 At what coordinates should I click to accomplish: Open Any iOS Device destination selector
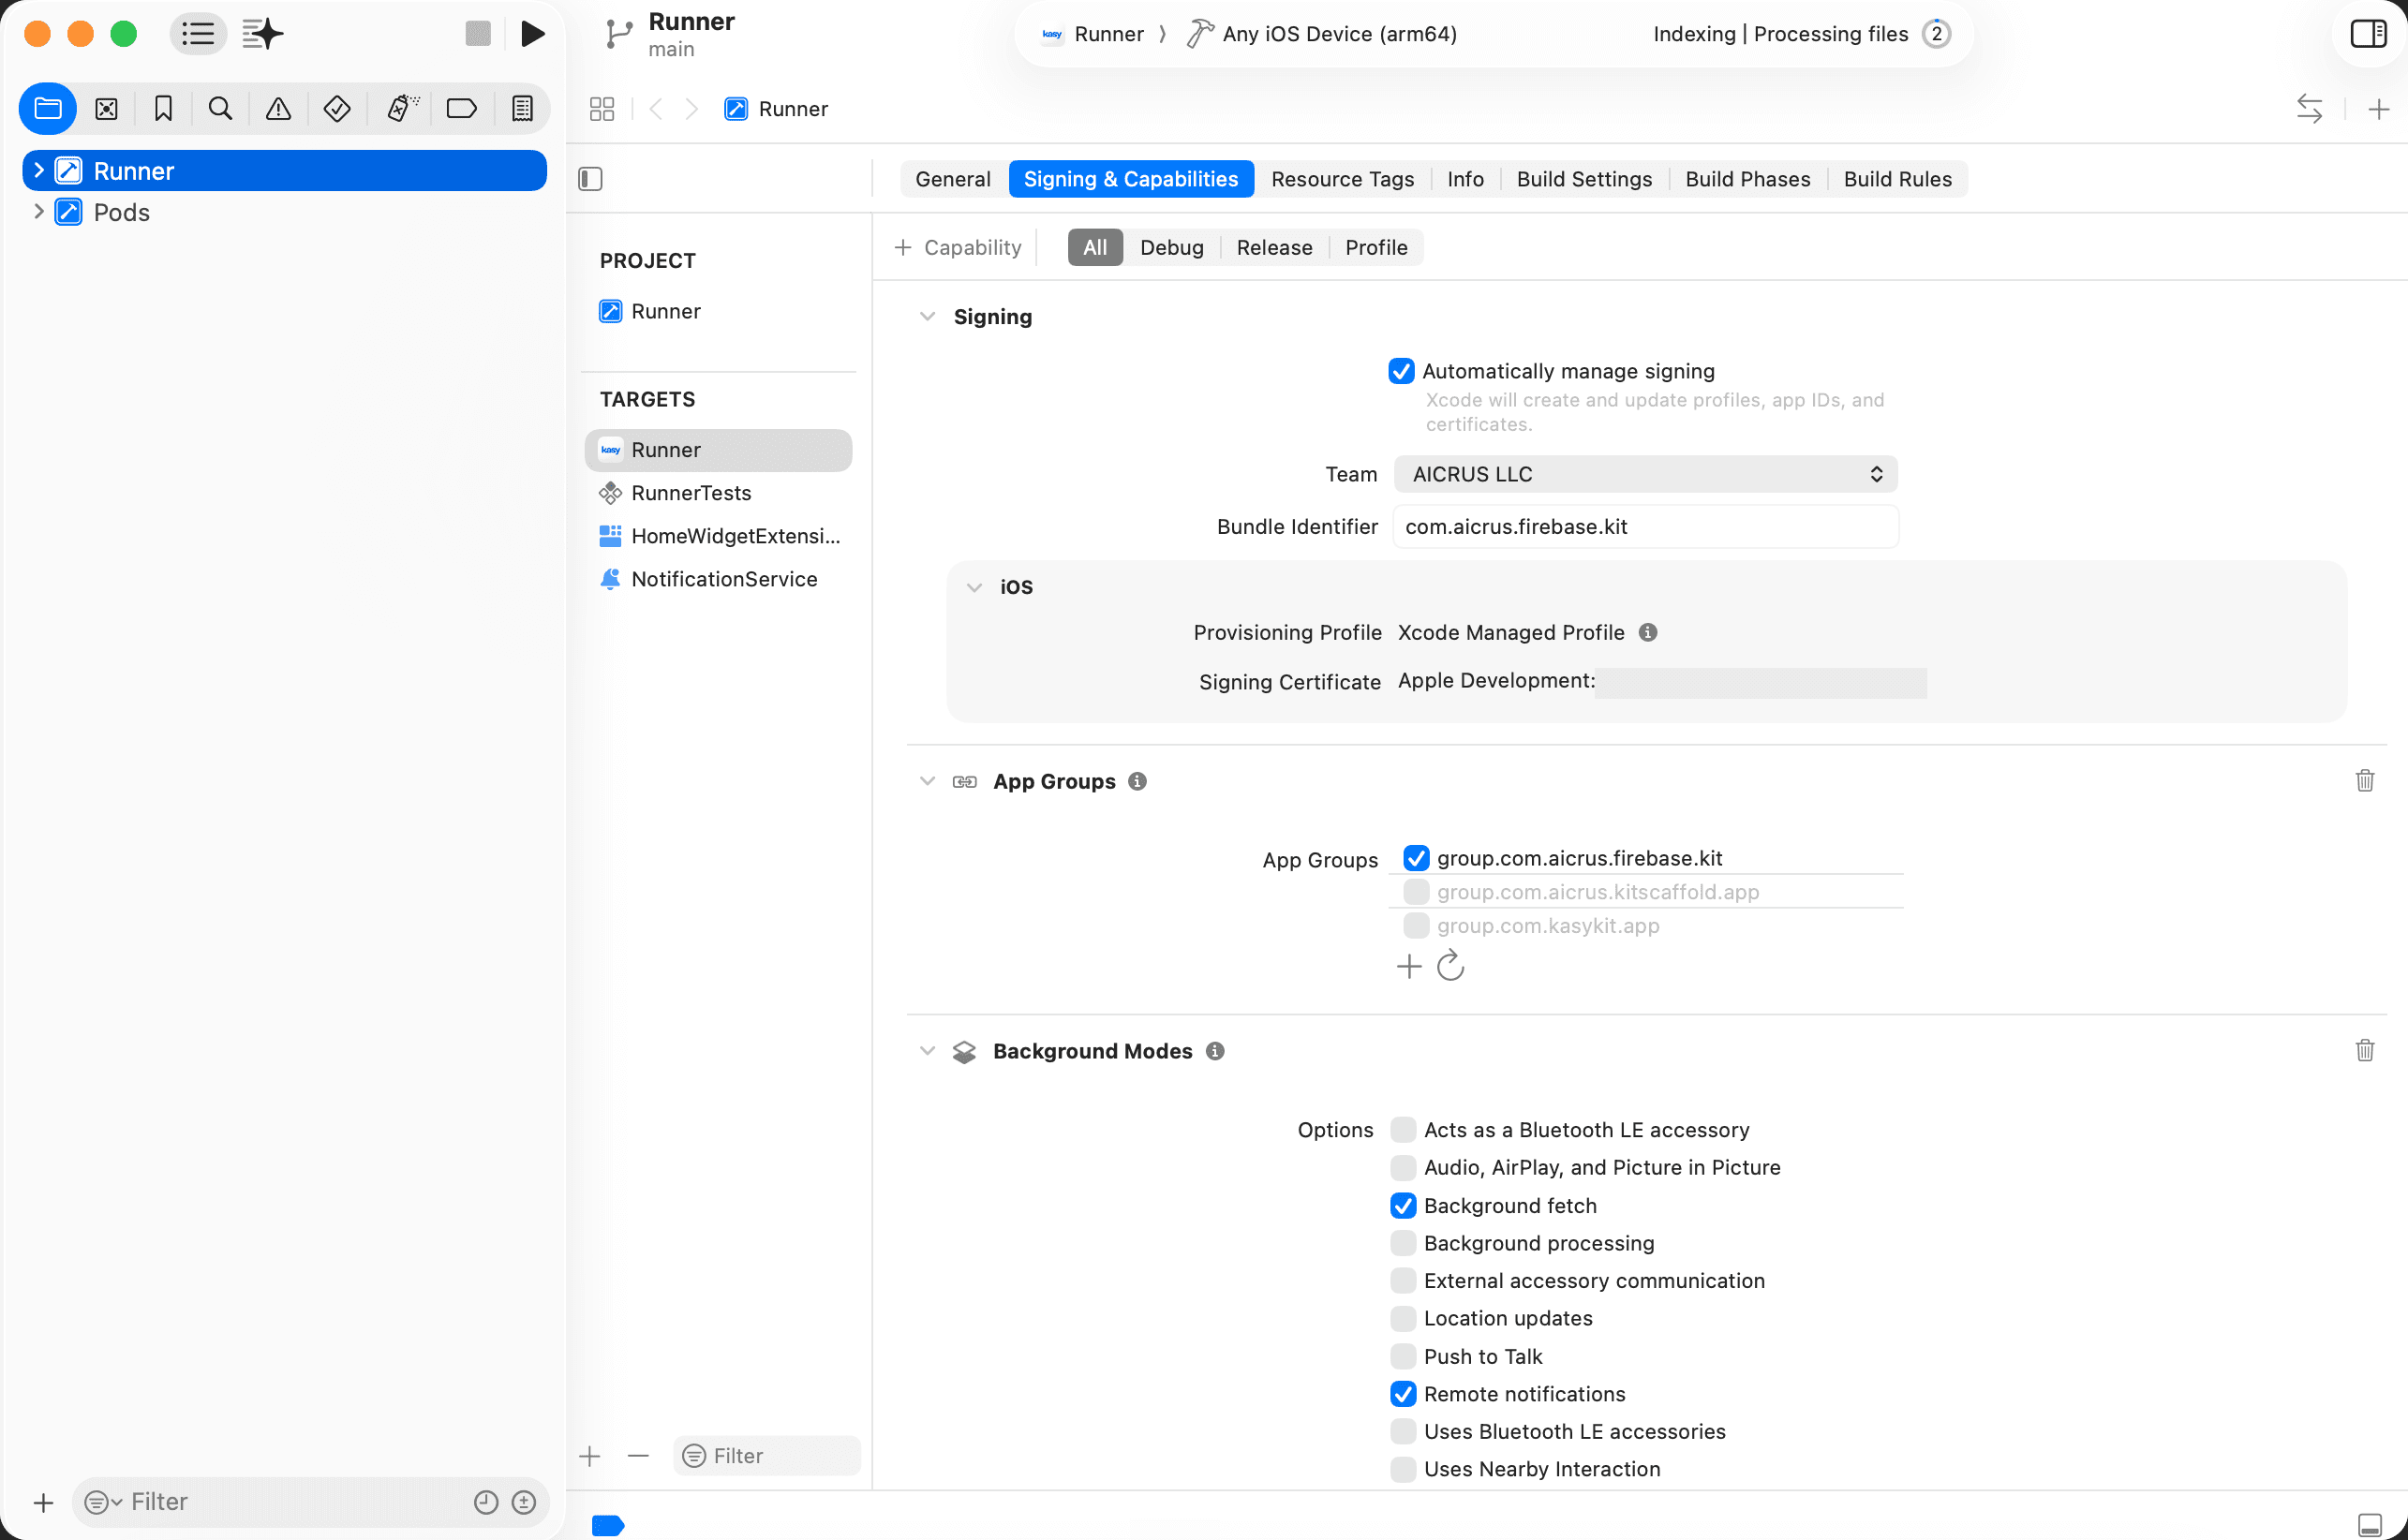click(x=1322, y=34)
